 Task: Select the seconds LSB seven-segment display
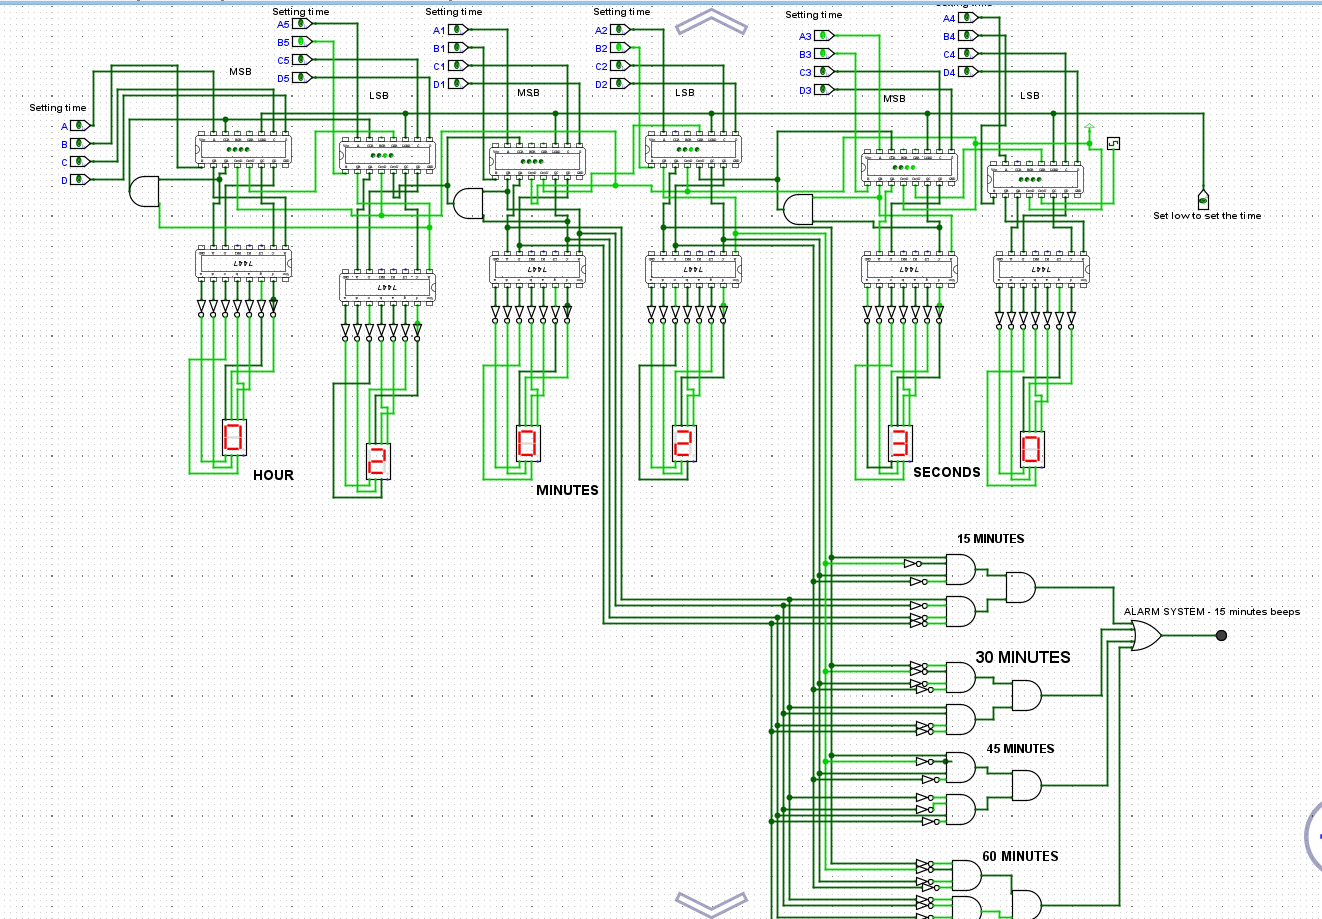tap(1032, 449)
